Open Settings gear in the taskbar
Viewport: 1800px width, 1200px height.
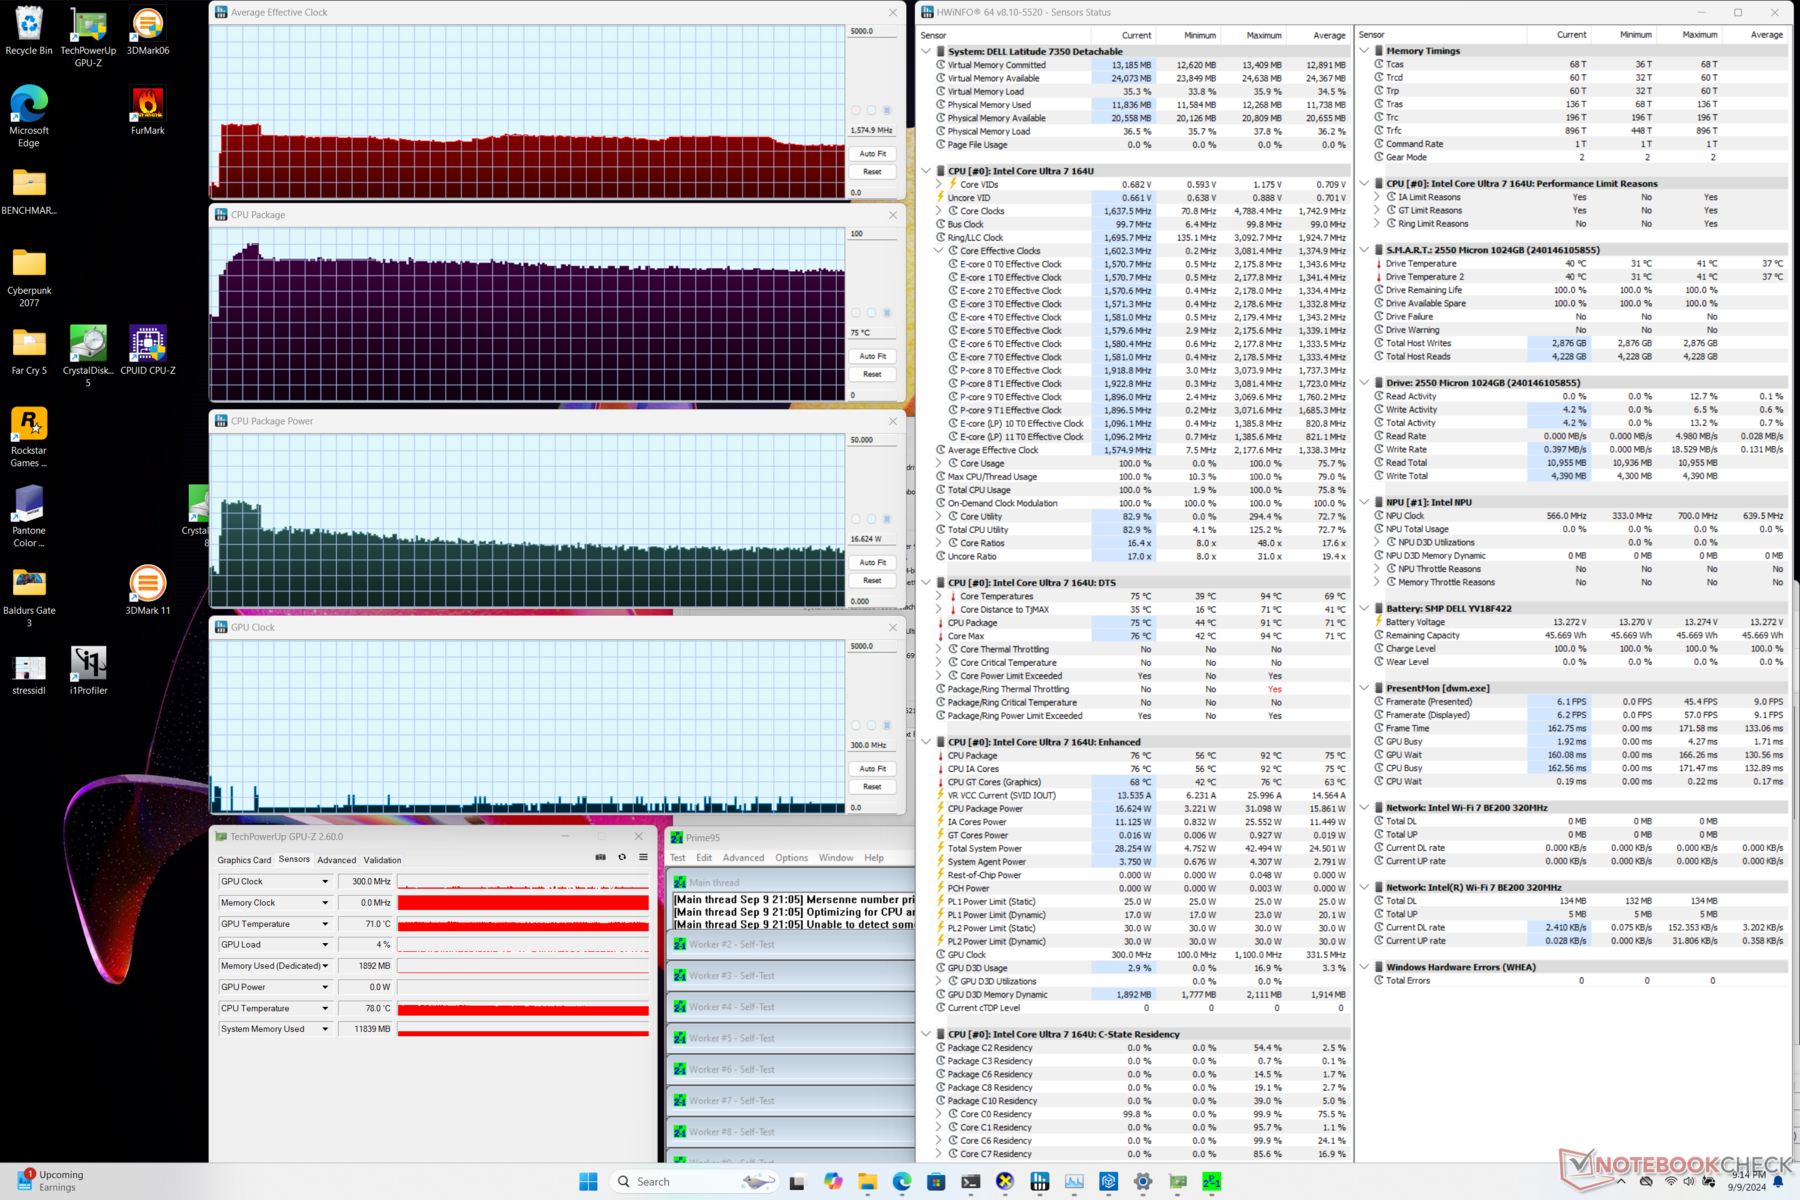(1142, 1181)
